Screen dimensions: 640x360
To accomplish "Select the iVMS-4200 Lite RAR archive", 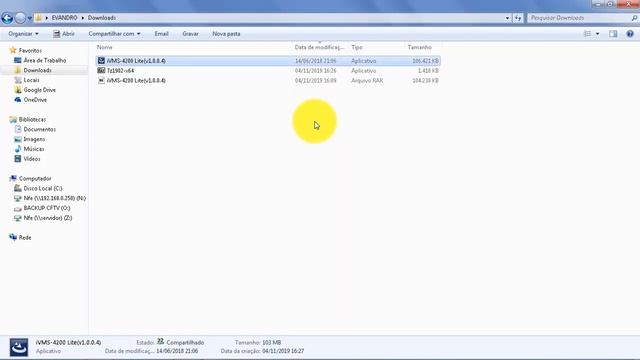I will point(268,80).
